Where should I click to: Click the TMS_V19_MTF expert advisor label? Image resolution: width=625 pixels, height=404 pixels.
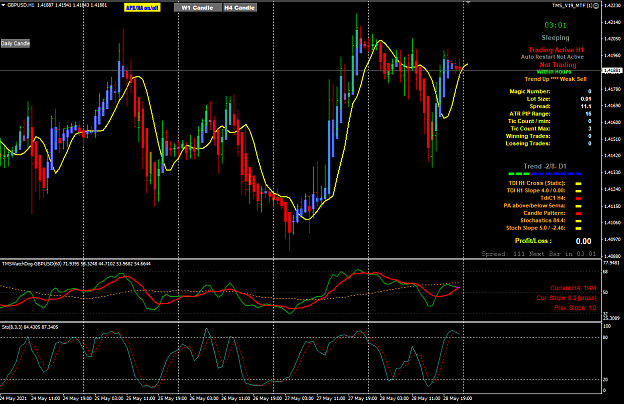(x=572, y=6)
